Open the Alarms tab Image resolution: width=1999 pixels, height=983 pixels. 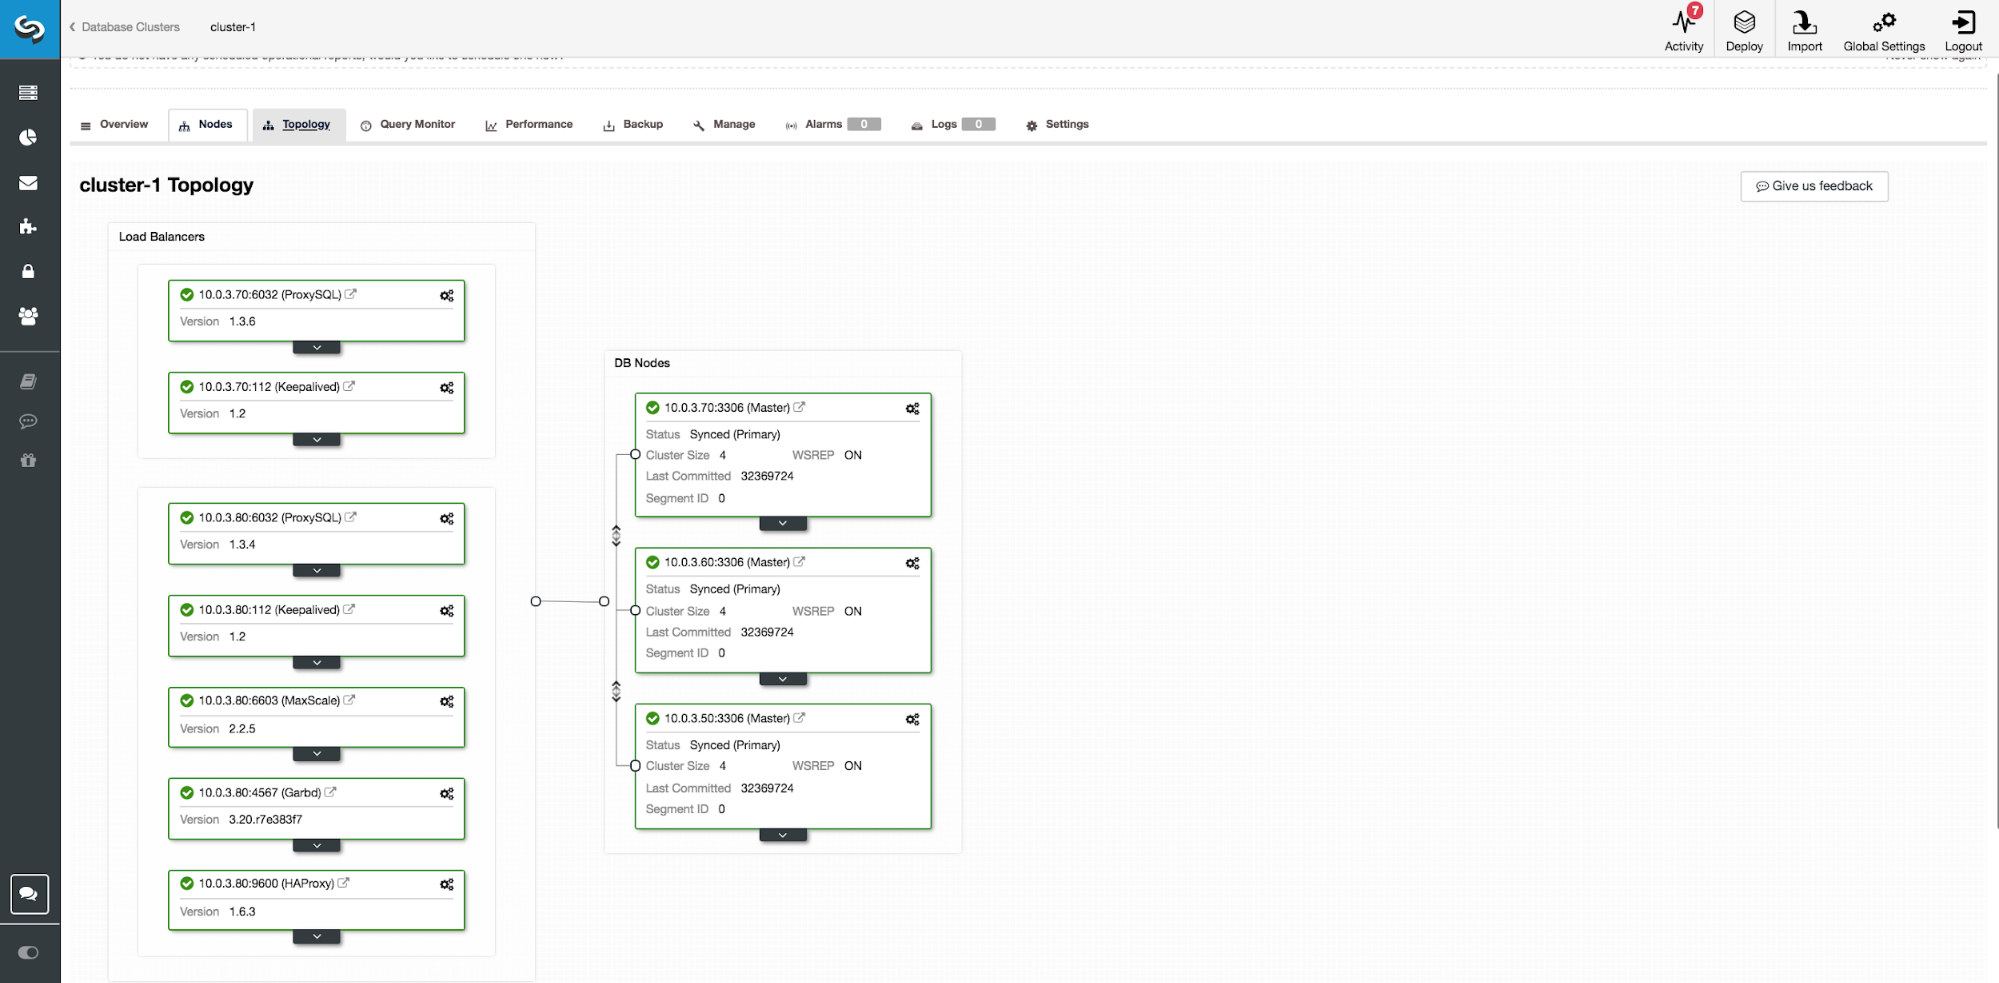pyautogui.click(x=833, y=125)
